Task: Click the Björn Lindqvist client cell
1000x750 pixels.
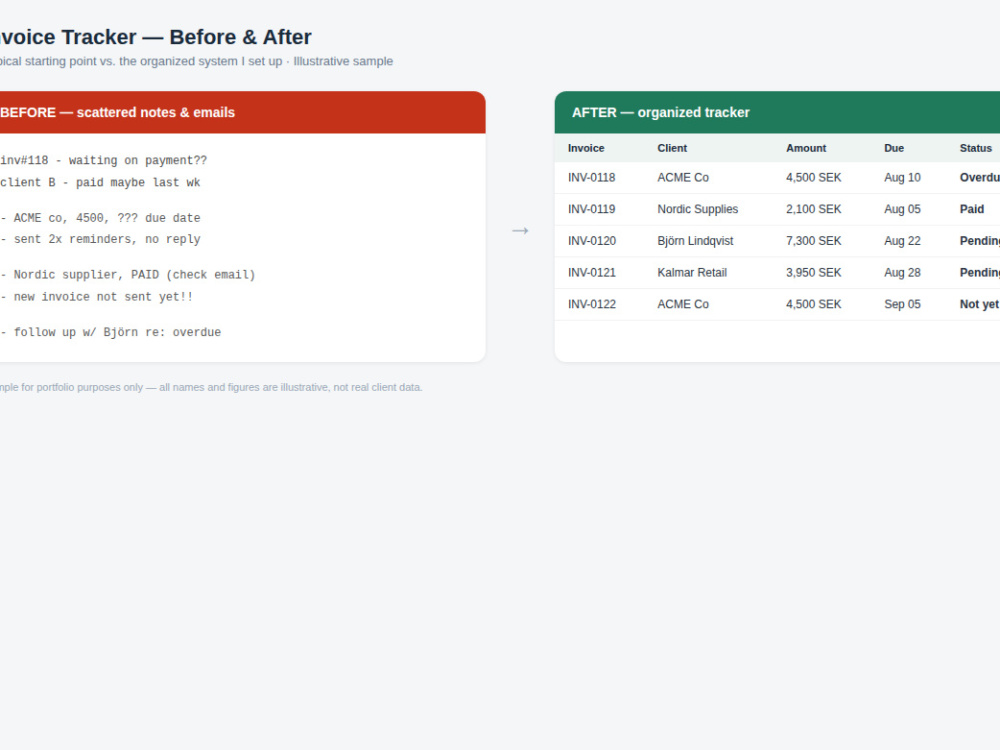Action: point(695,241)
